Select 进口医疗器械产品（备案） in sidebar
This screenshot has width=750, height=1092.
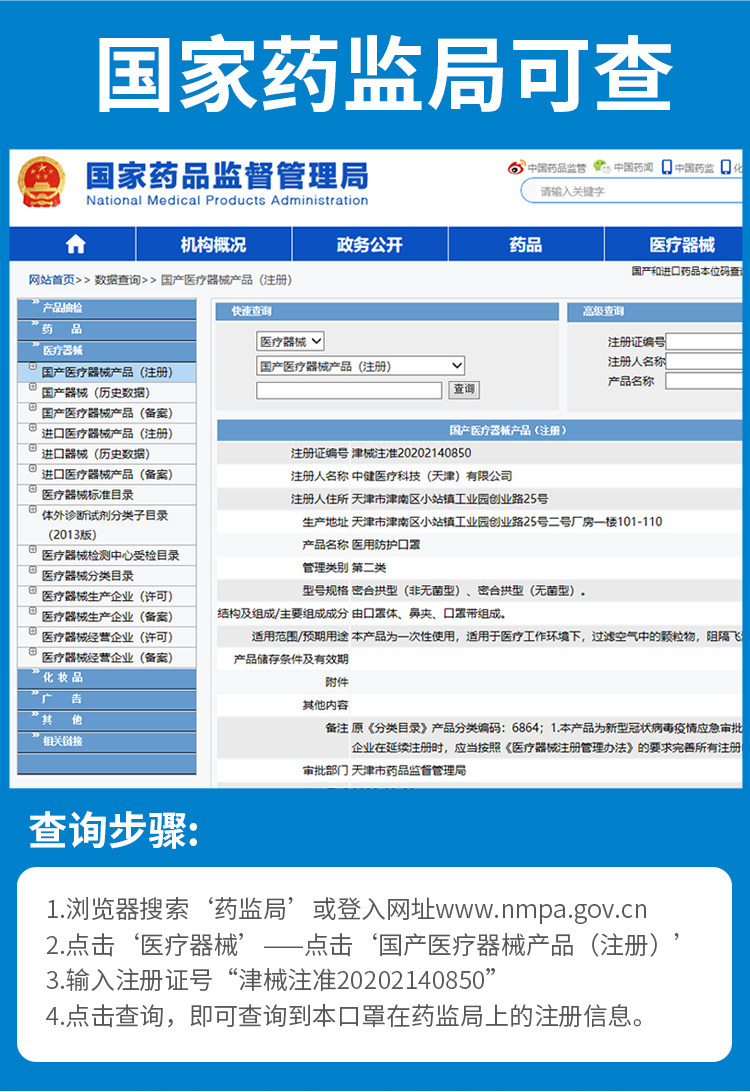pyautogui.click(x=107, y=474)
